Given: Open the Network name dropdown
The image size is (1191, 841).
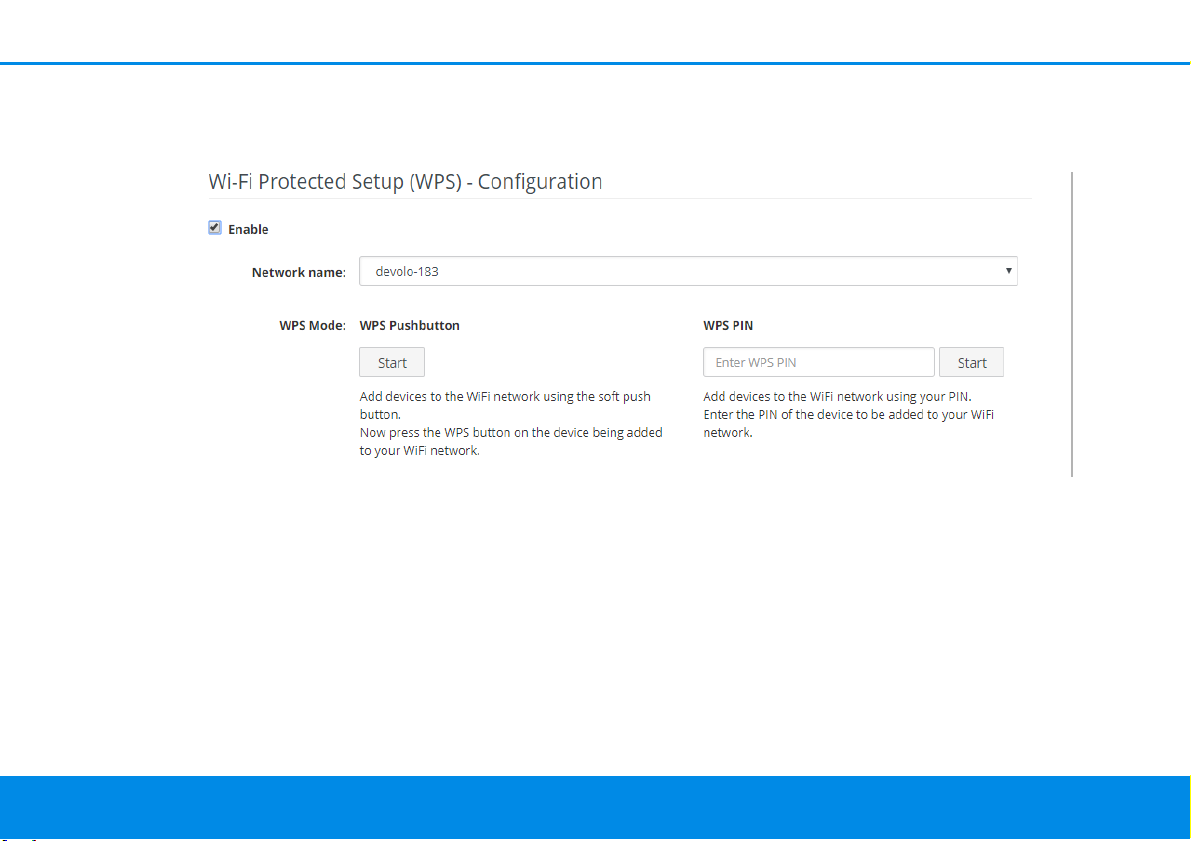Looking at the screenshot, I should (688, 271).
